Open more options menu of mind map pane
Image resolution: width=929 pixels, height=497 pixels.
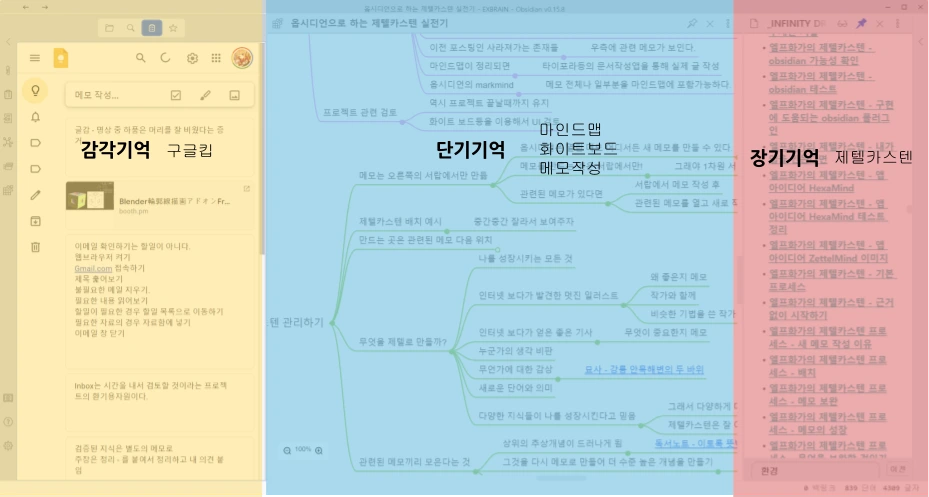pyautogui.click(x=728, y=24)
